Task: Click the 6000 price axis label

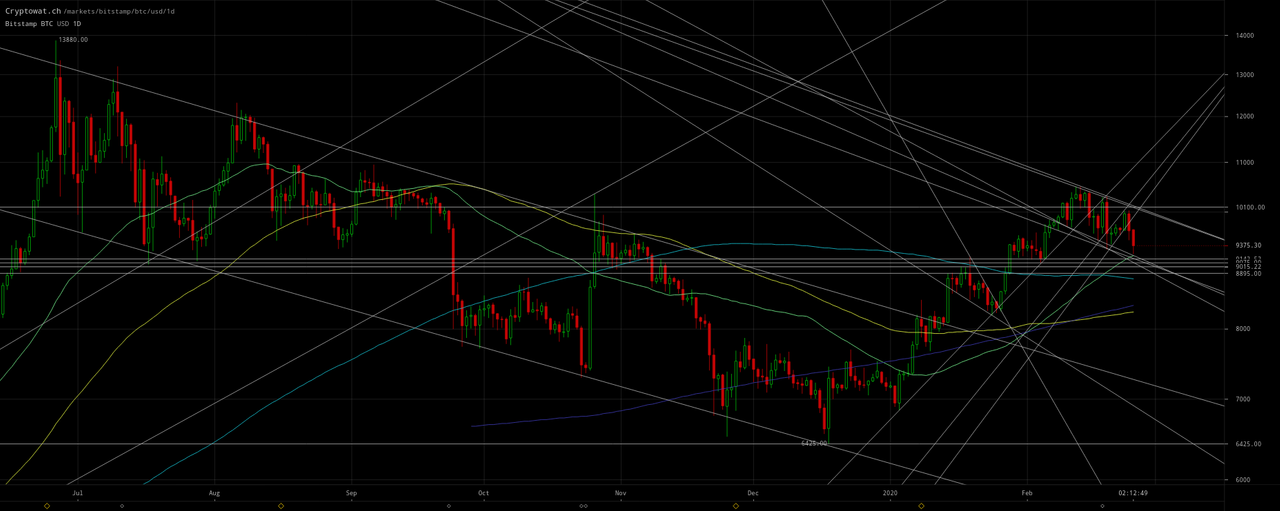Action: (x=1243, y=480)
